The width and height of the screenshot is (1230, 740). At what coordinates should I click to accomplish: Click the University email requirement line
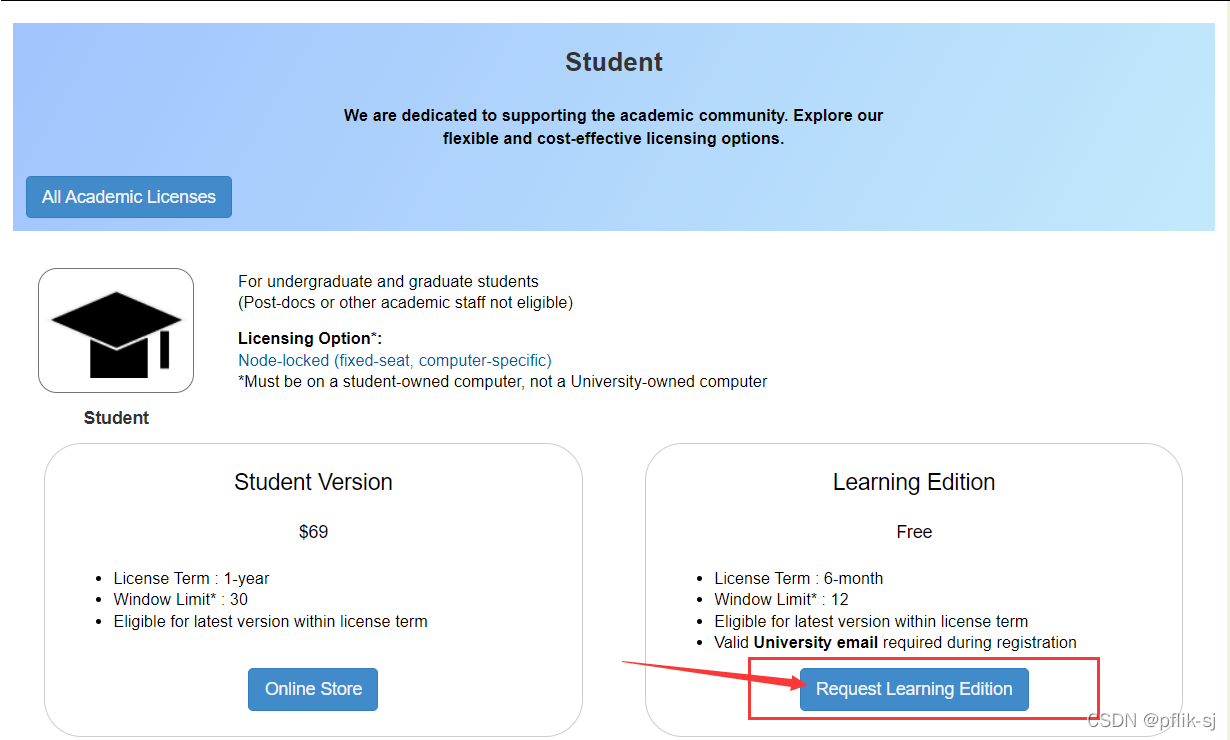895,643
